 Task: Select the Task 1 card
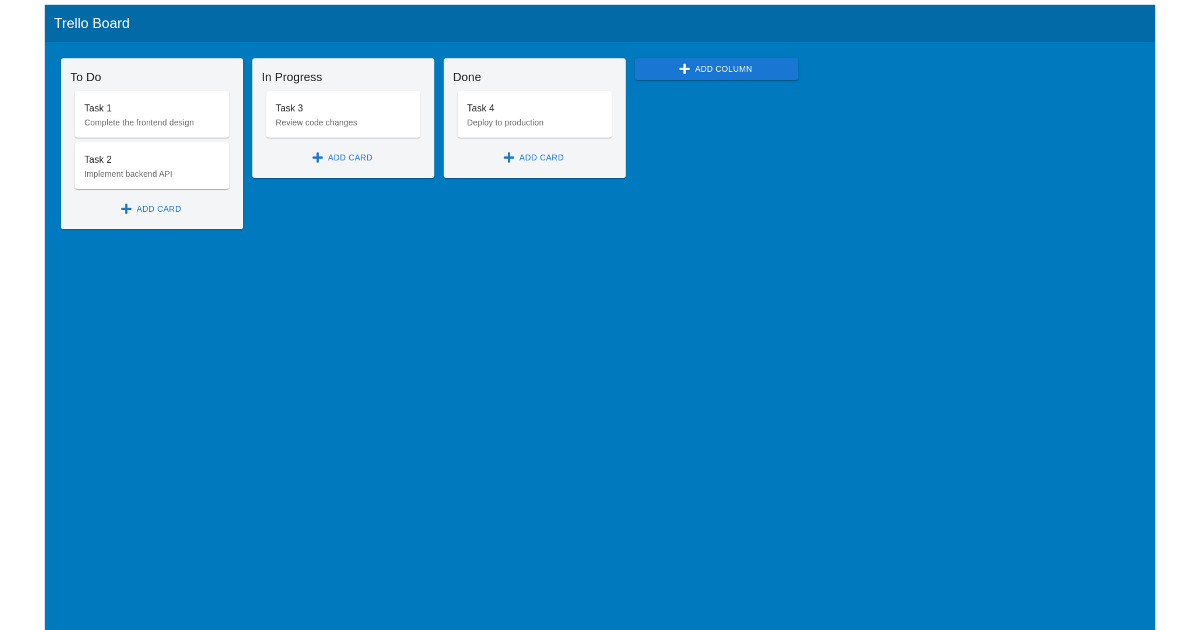pyautogui.click(x=151, y=113)
